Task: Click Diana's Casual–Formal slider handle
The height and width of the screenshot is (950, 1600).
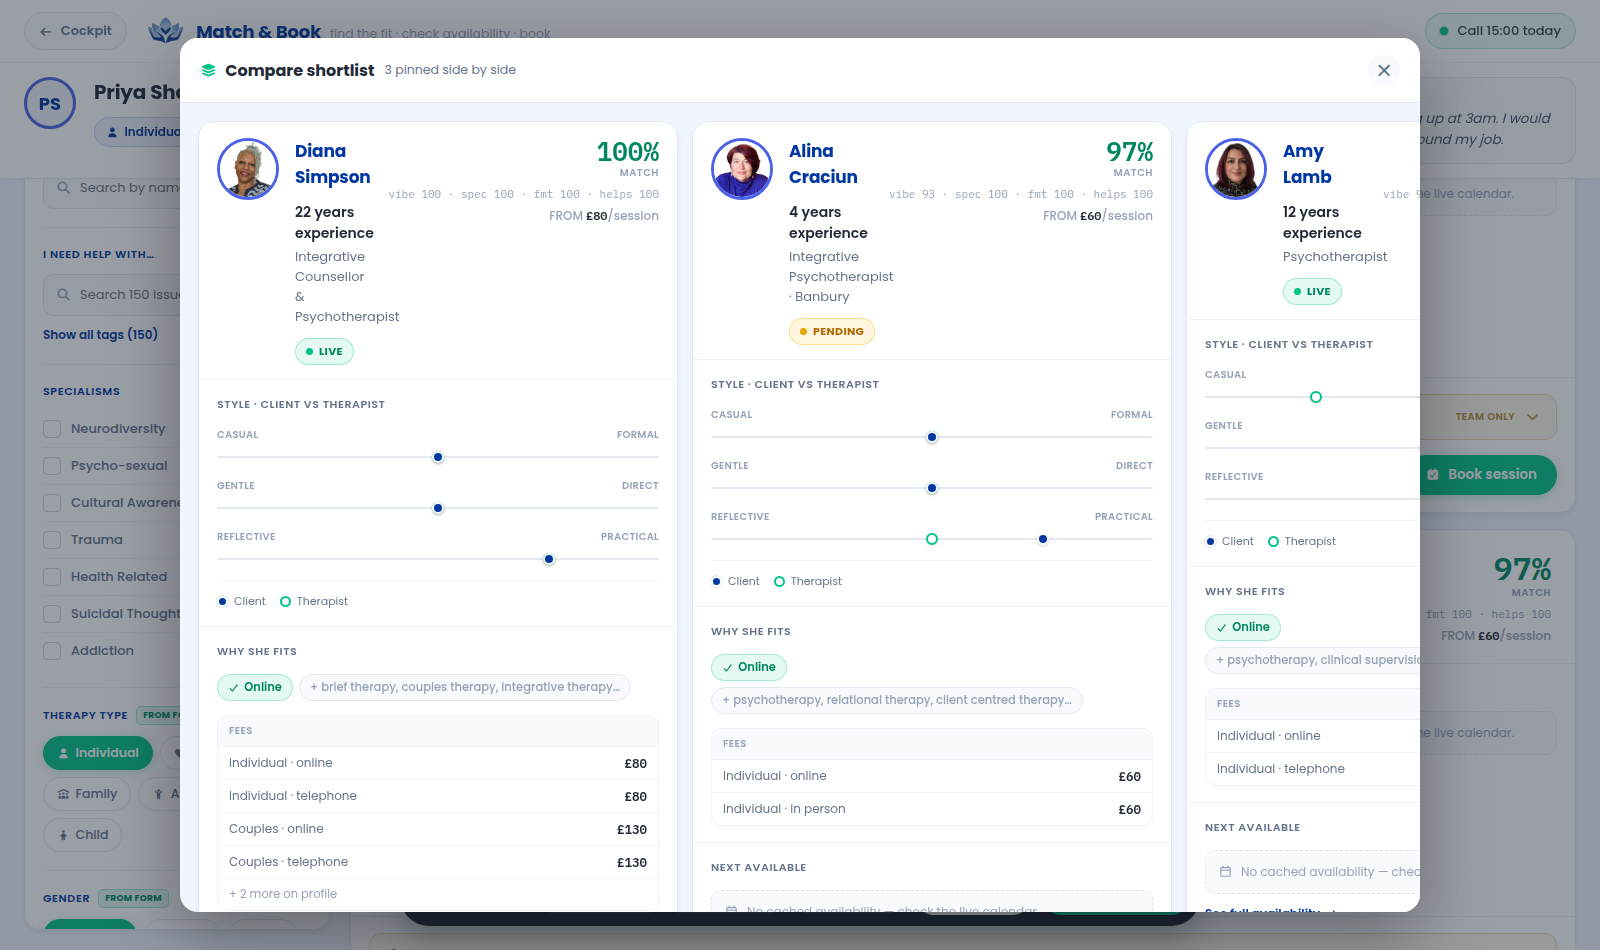Action: tap(438, 457)
